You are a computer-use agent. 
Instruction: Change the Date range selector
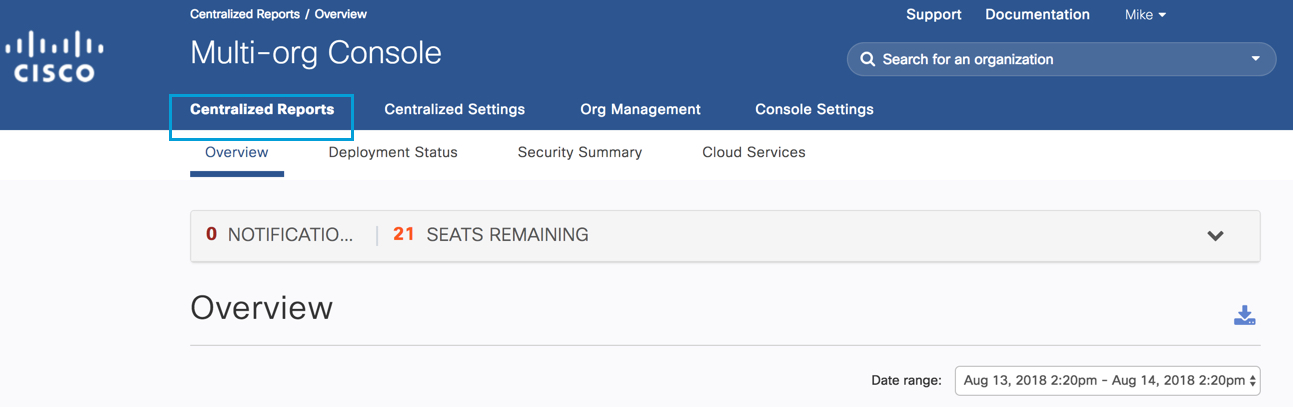click(x=1107, y=380)
